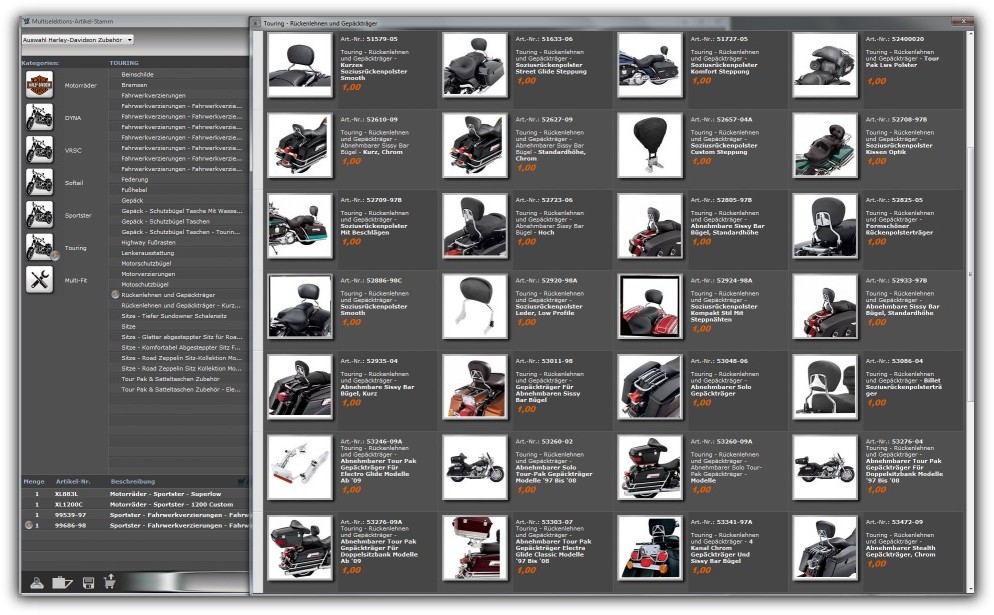This screenshot has height=615, width=994.
Task: Pick the VRSC motorcycle category icon
Action: 39,150
